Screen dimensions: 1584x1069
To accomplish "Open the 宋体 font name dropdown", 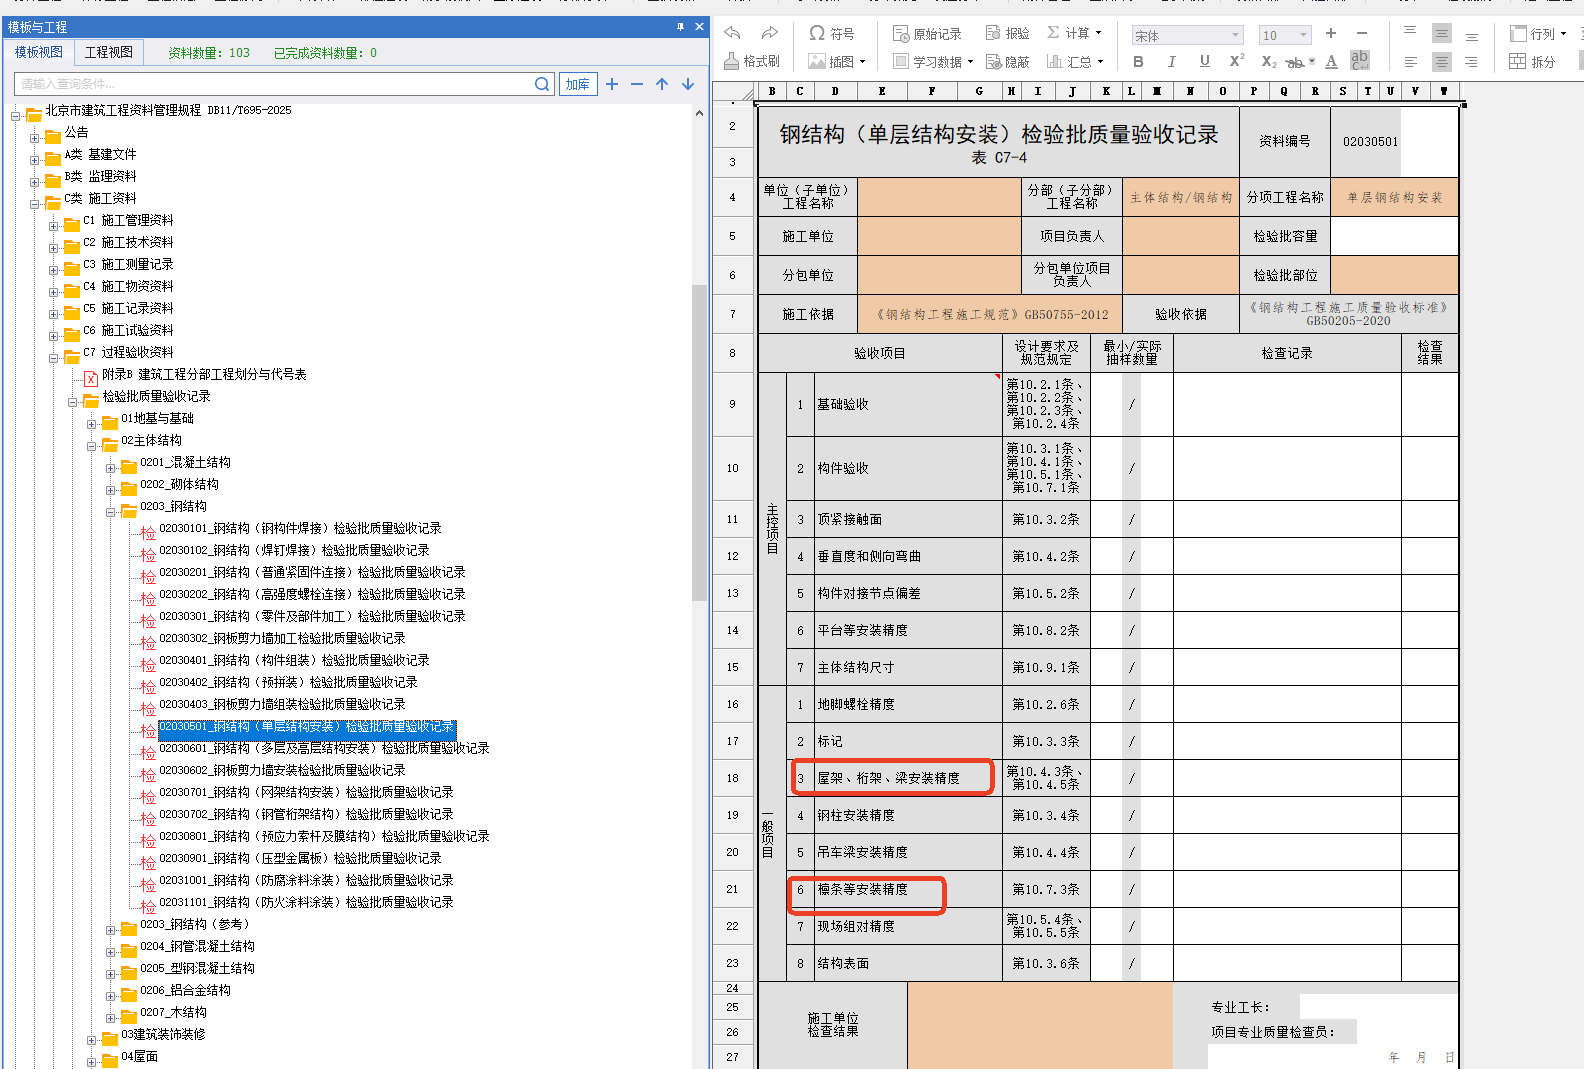I will (1236, 35).
